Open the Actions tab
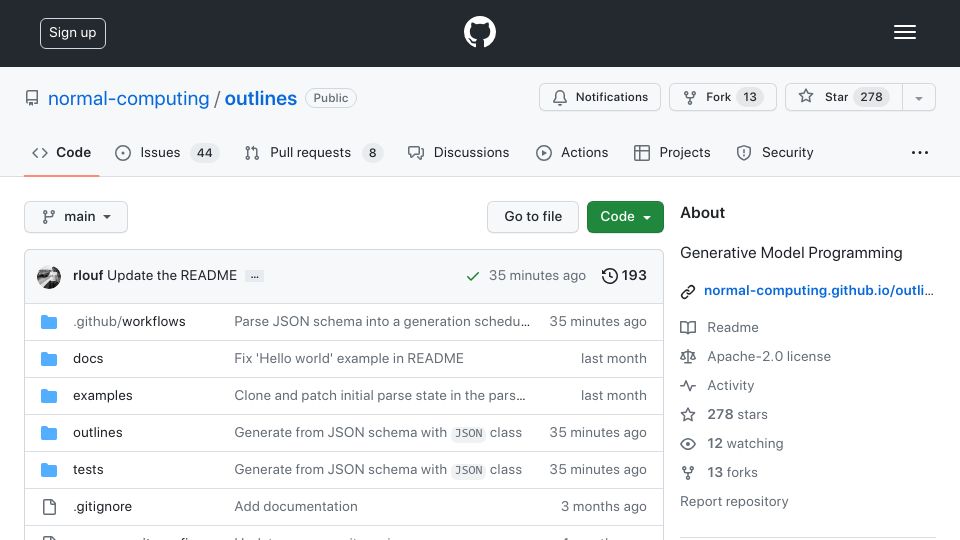960x540 pixels. pyautogui.click(x=572, y=152)
